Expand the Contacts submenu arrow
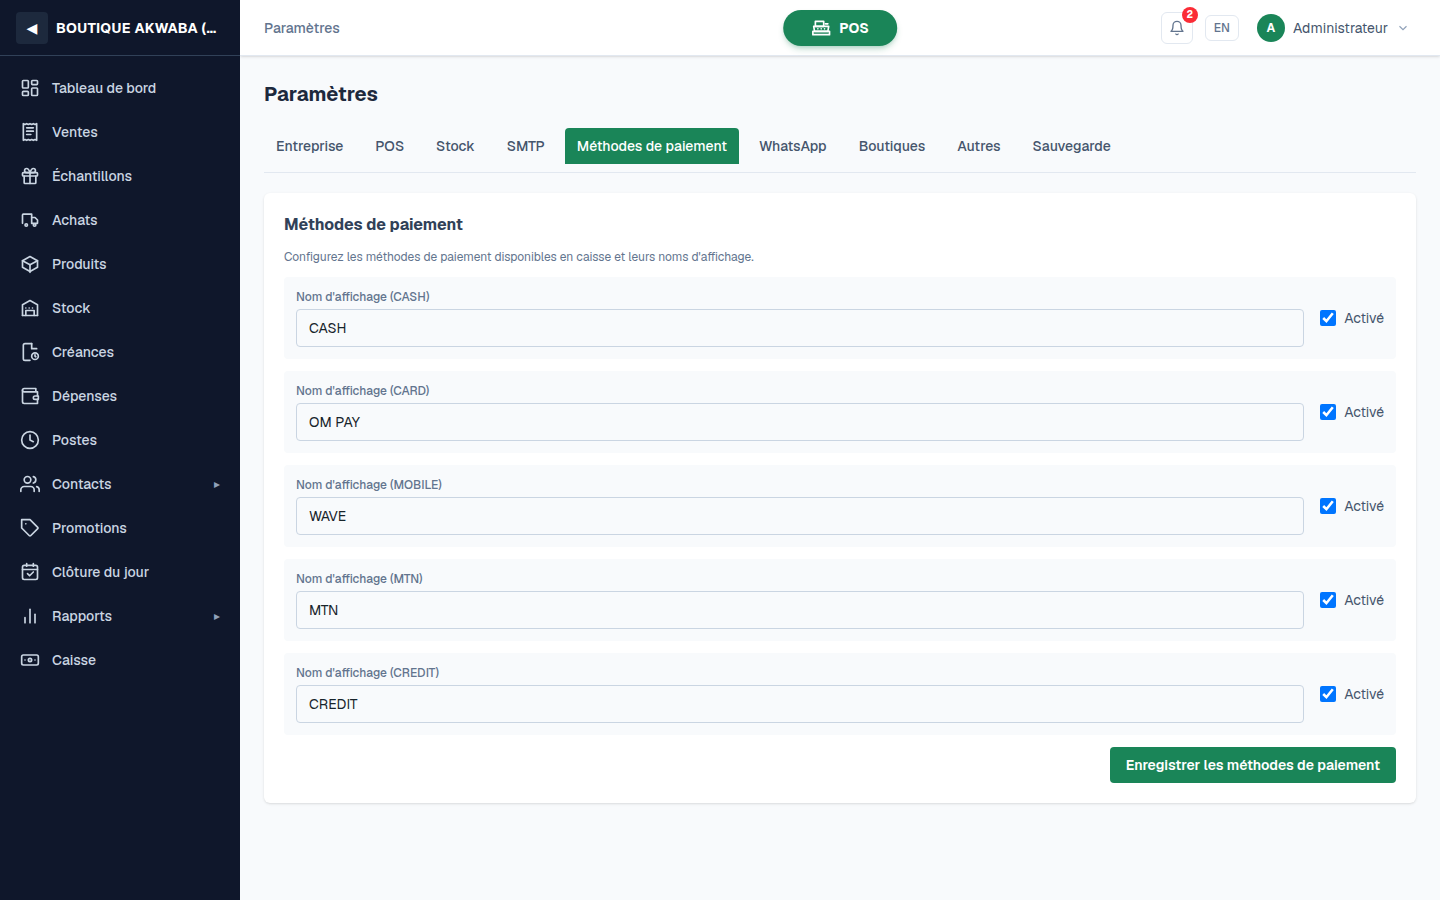Viewport: 1440px width, 900px height. tap(216, 485)
